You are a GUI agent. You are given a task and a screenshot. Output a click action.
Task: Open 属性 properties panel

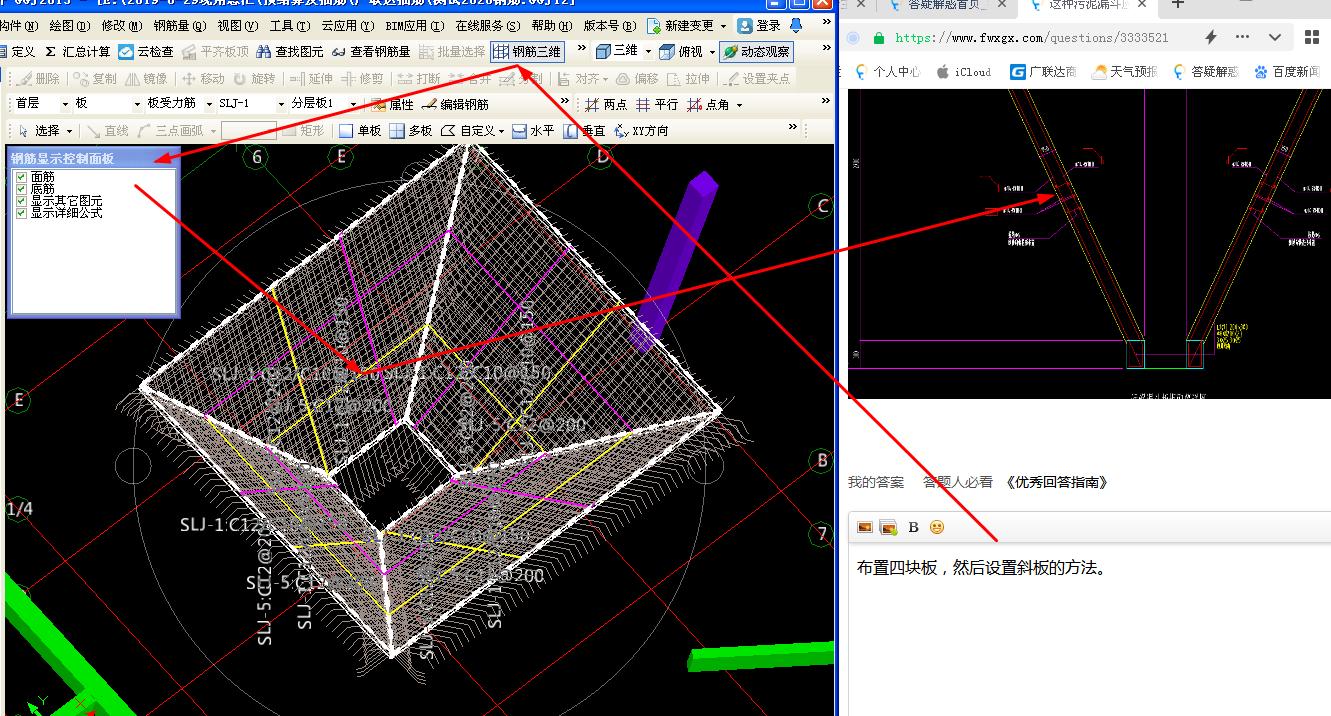(392, 104)
